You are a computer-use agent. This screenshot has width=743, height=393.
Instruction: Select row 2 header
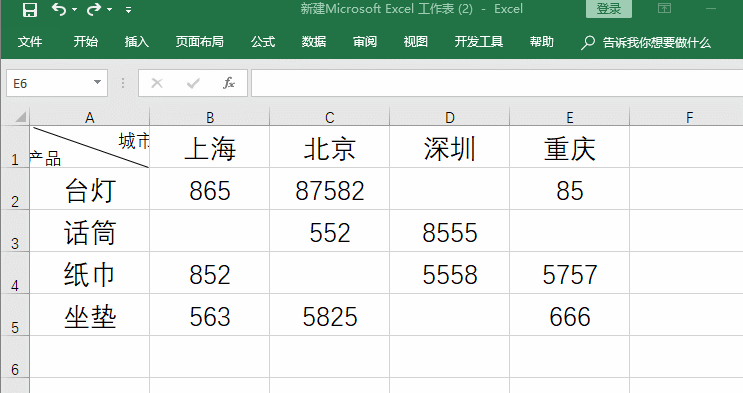[15, 189]
